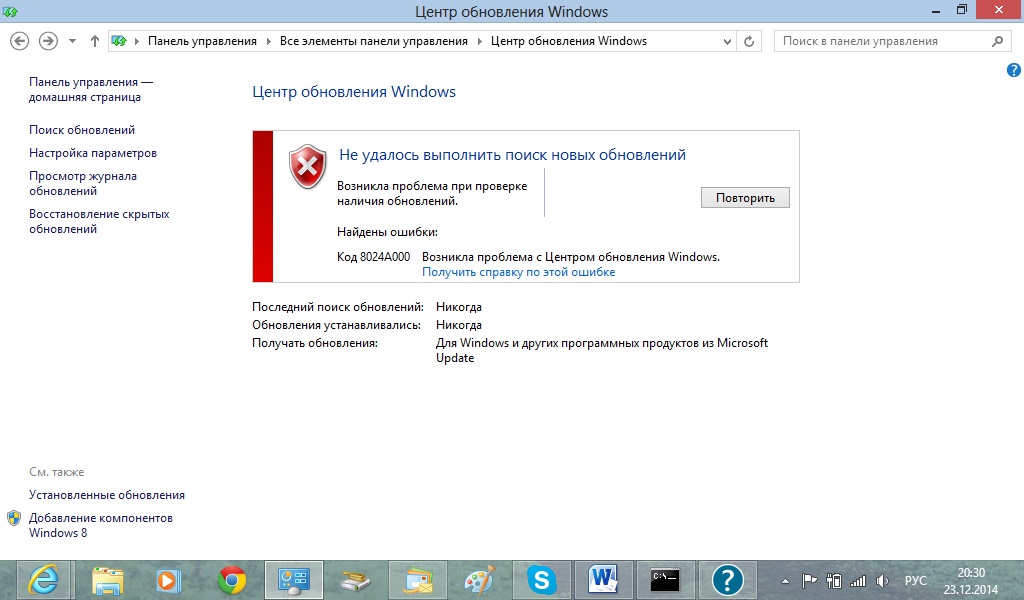The height and width of the screenshot is (600, 1024).
Task: Go forward with the navigation arrow
Action: (48, 41)
